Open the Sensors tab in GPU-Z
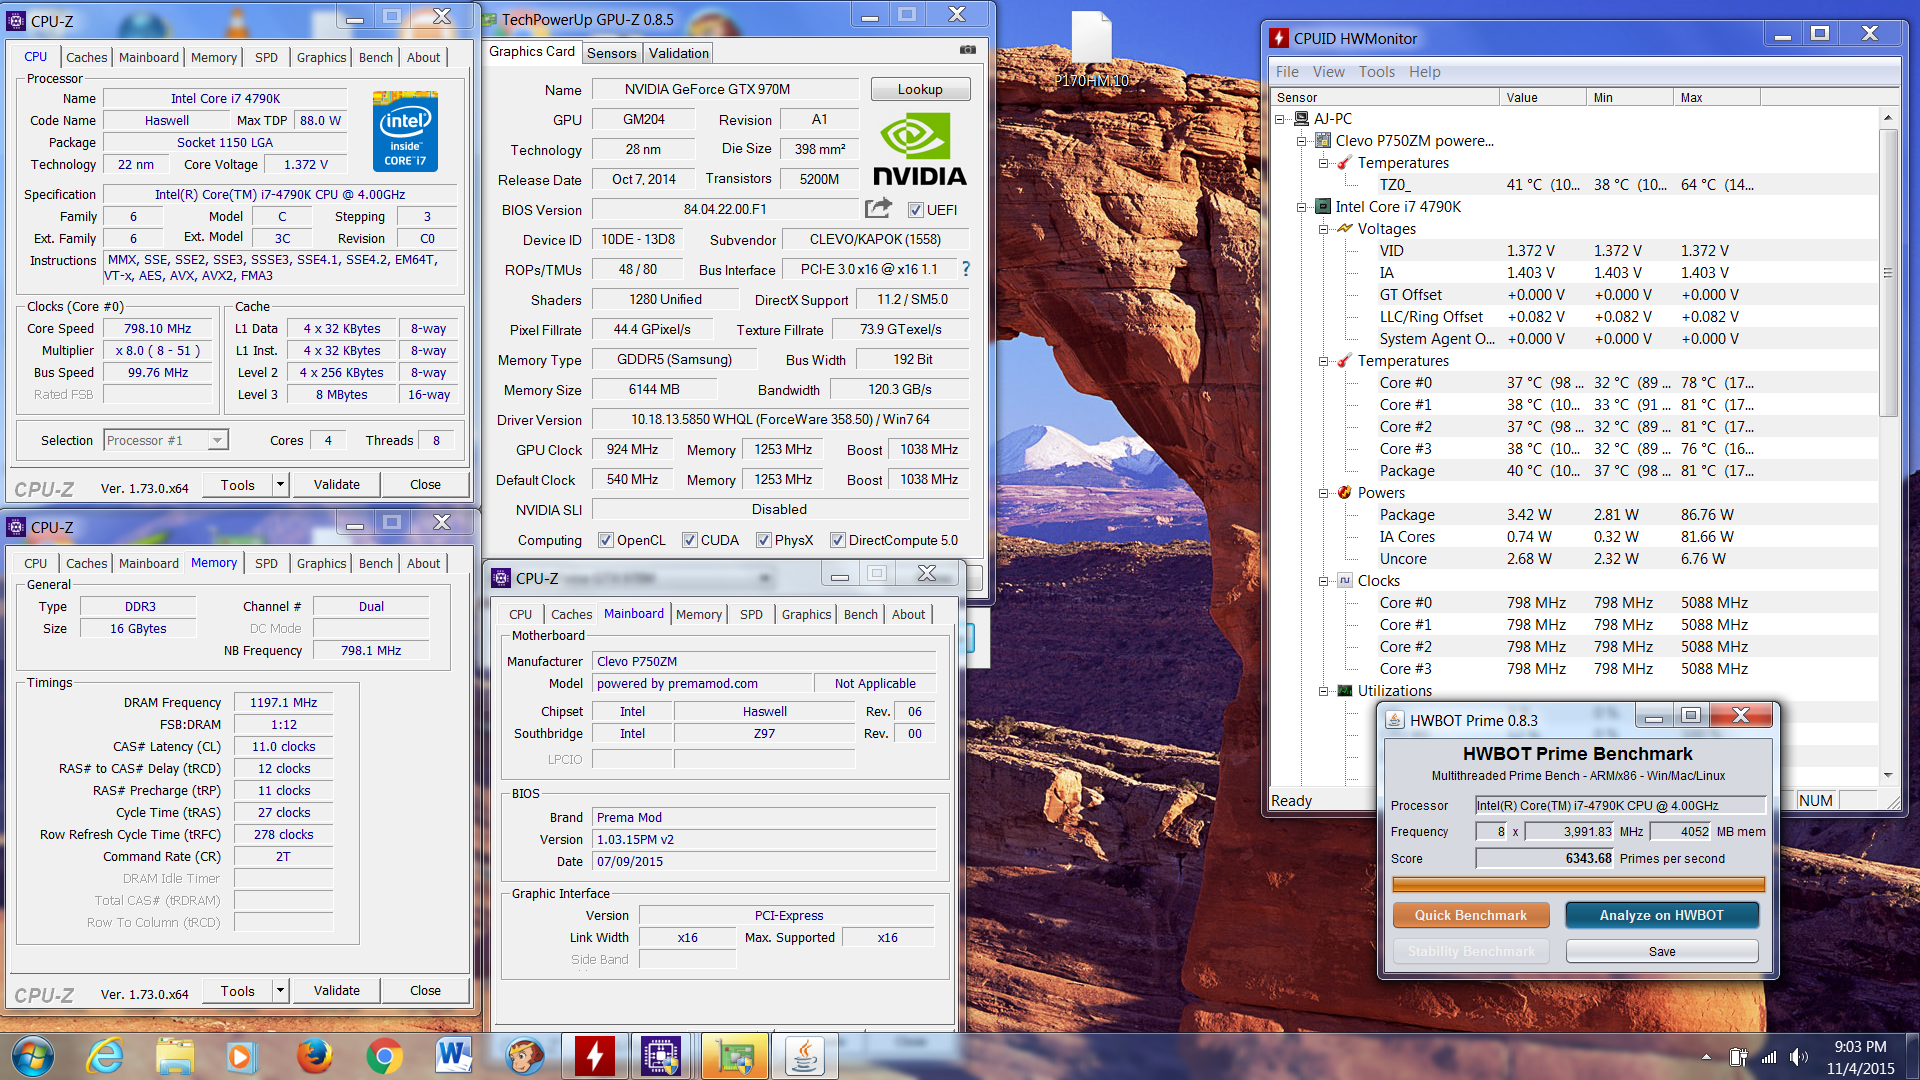 click(x=611, y=53)
